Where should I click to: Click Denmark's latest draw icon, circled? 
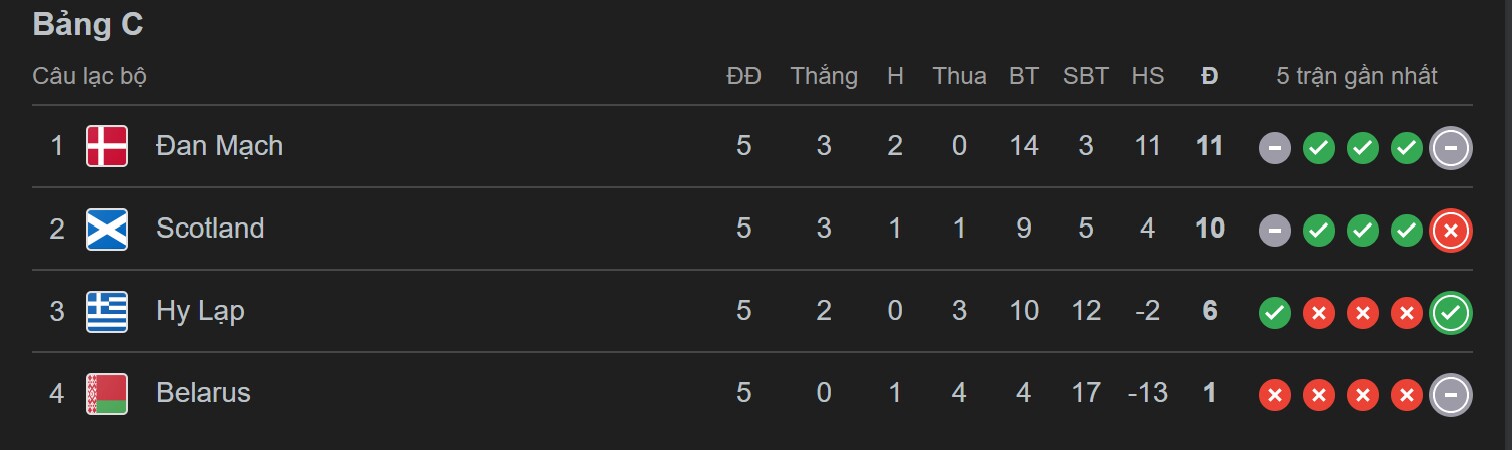pyautogui.click(x=1451, y=149)
